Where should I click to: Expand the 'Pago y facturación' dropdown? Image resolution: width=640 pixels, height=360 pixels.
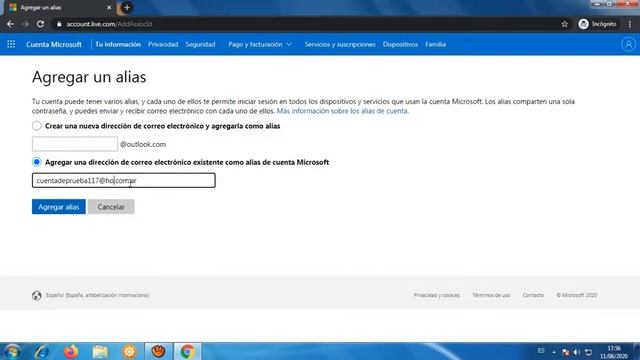tap(260, 44)
